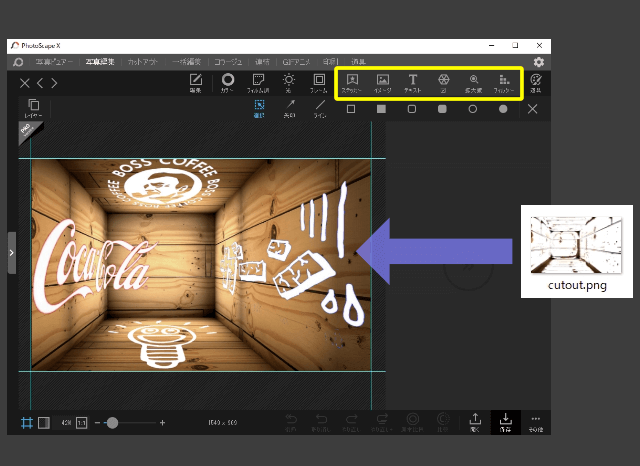Pick the outlined circle shape

473,109
